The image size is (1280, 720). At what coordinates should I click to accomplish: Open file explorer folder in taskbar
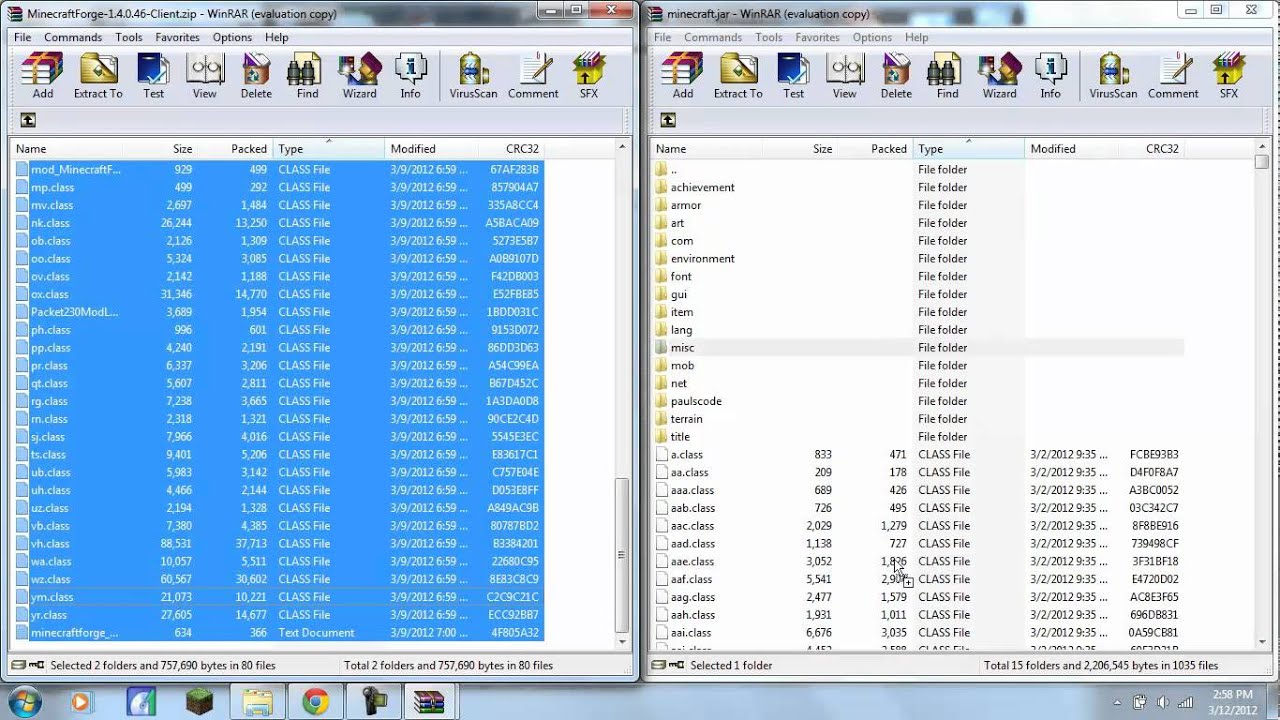point(257,702)
